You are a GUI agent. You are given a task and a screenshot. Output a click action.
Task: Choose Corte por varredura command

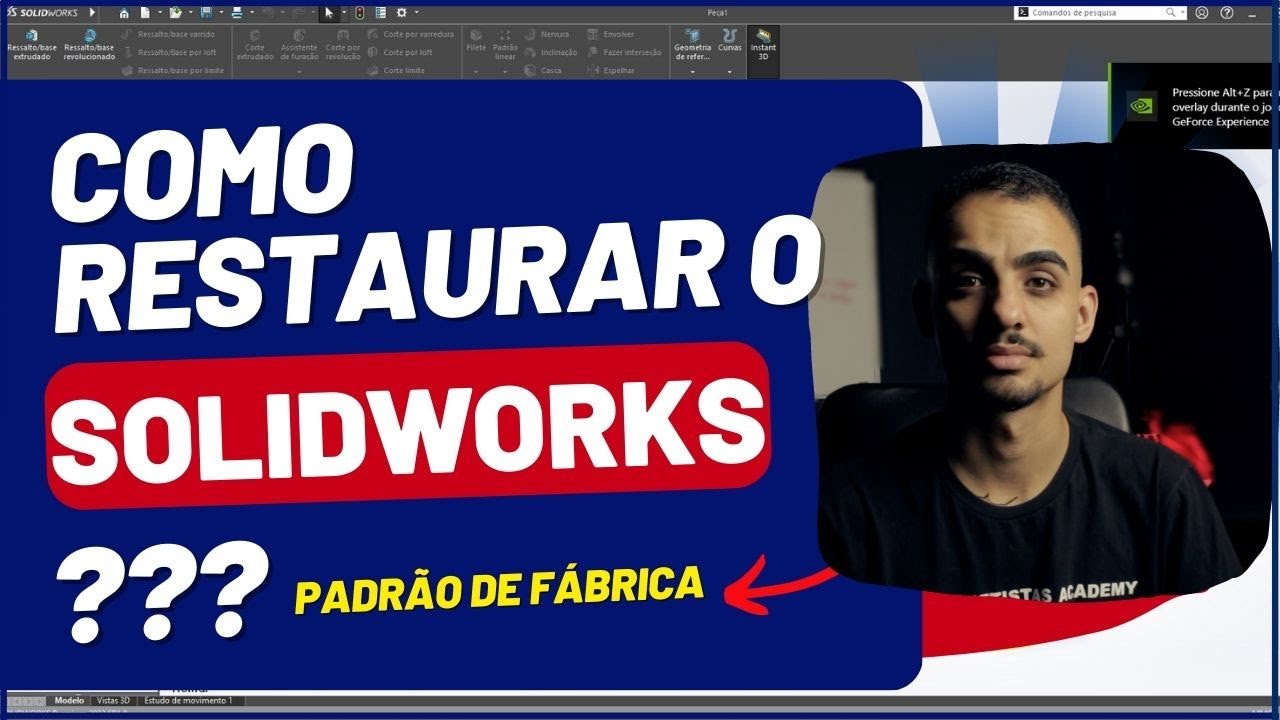click(411, 34)
